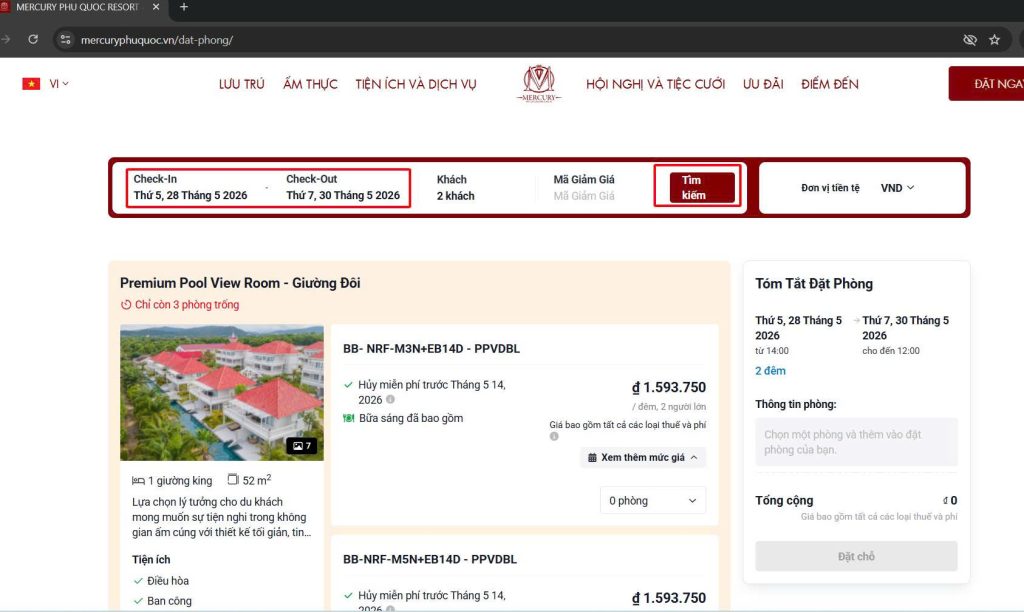Open the VI language dropdown

[x=59, y=84]
